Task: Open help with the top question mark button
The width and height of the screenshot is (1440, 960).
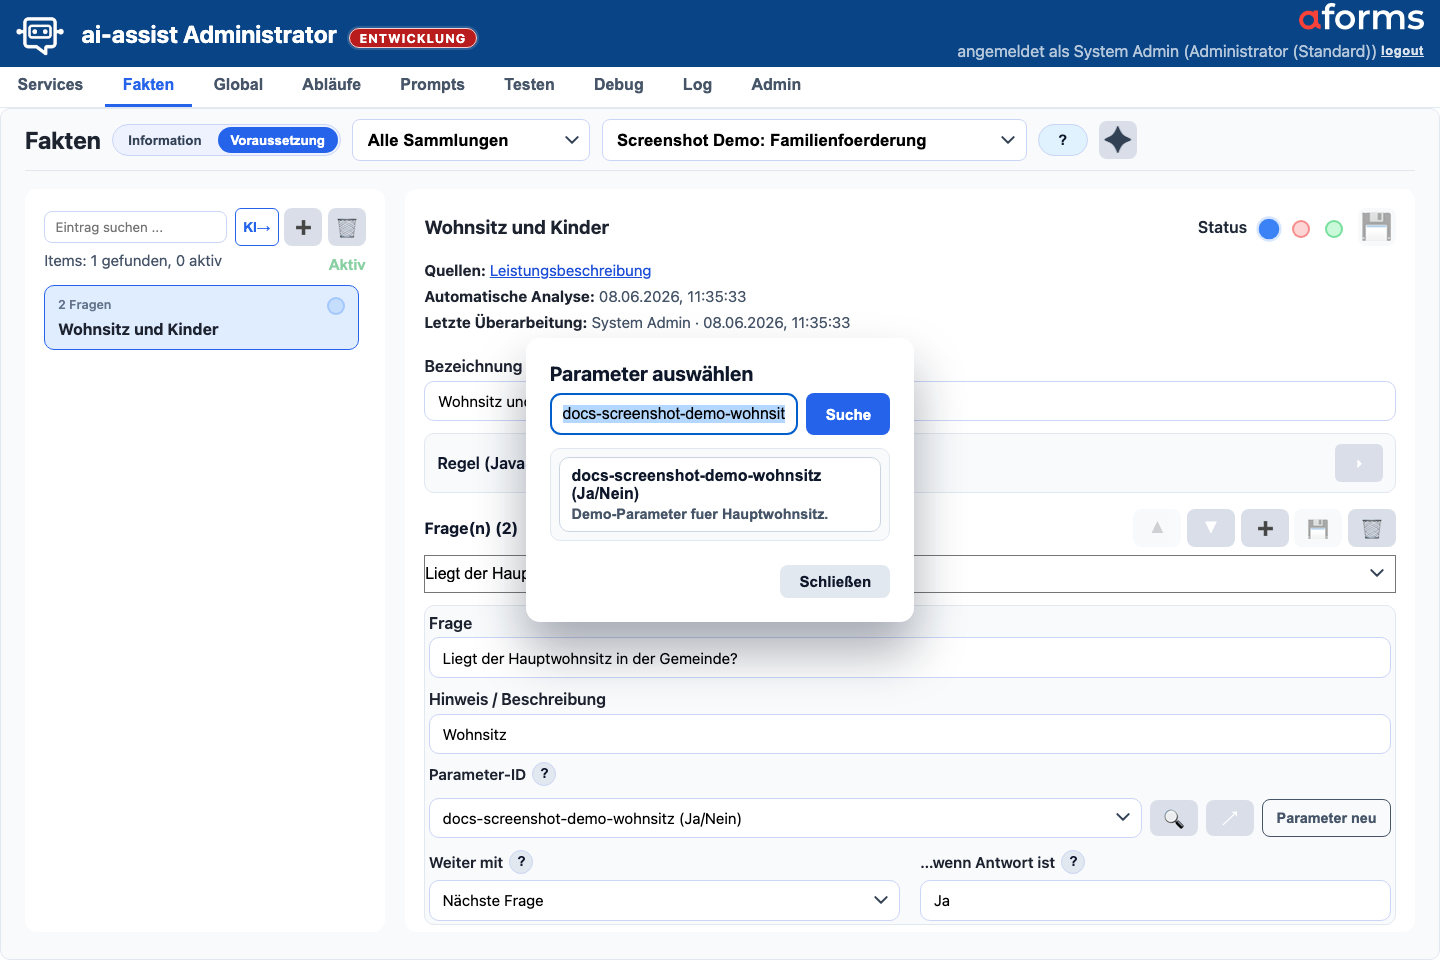Action: (1063, 140)
